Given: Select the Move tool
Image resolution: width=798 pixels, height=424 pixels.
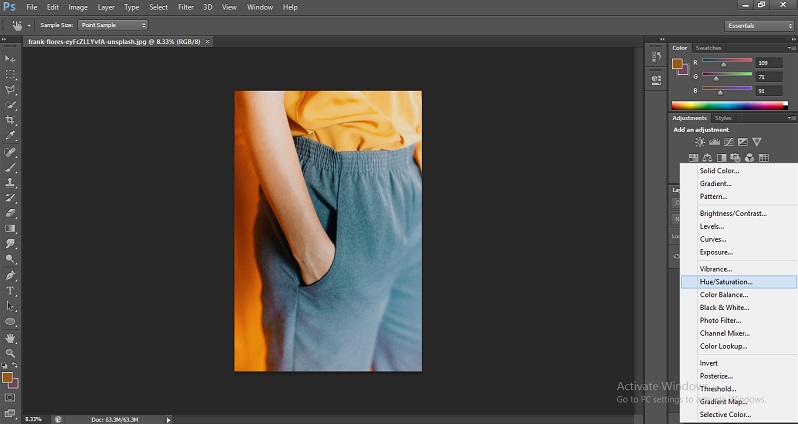Looking at the screenshot, I should [11, 59].
